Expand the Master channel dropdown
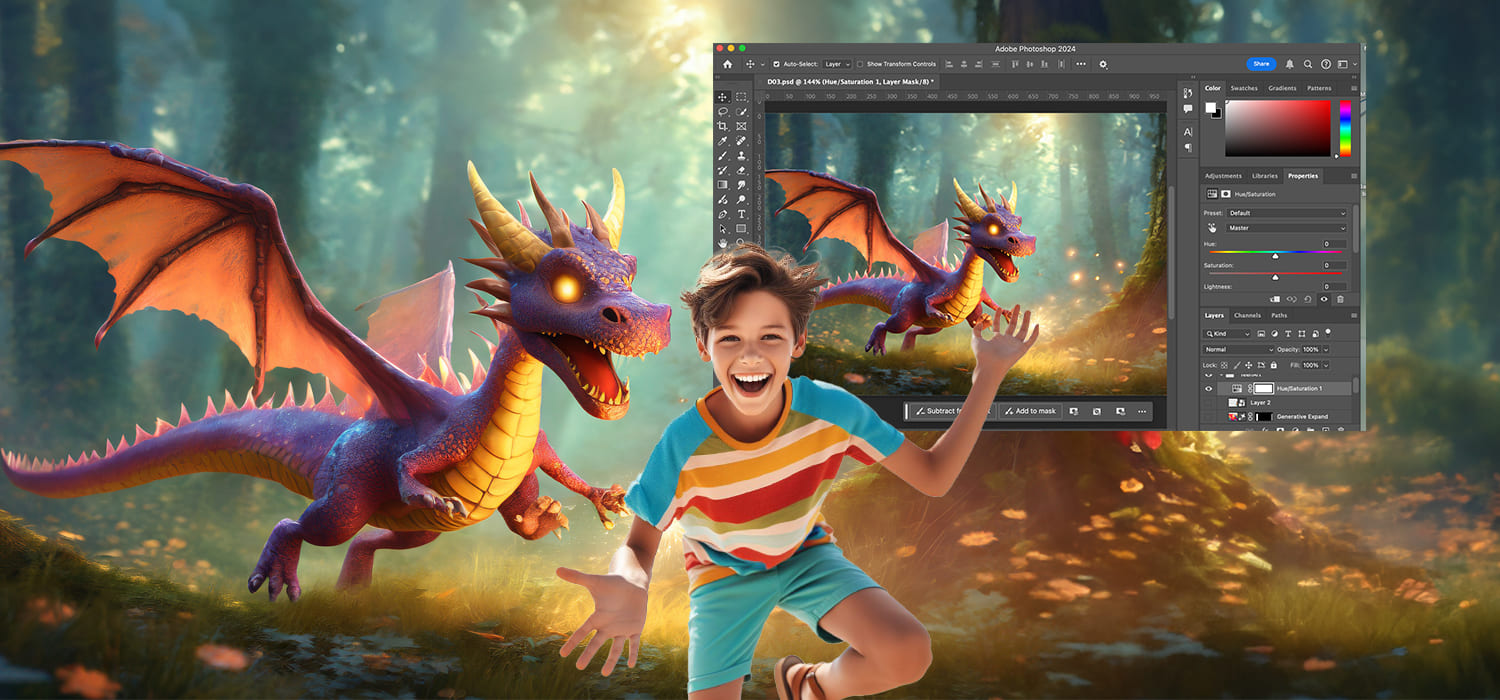 1285,228
